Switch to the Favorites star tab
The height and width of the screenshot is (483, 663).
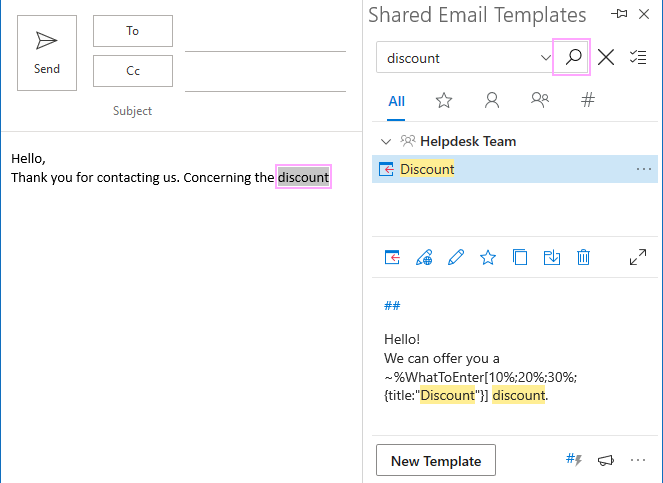[444, 101]
